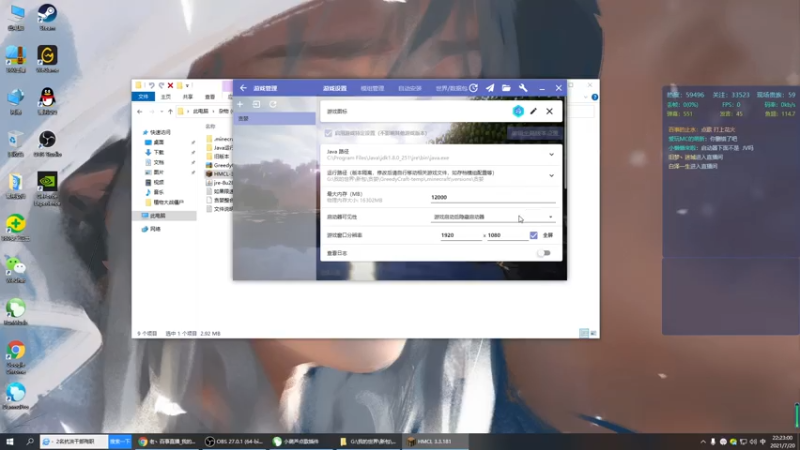This screenshot has width=800, height=450.
Task: Open the WeChat desktop icon
Action: (x=15, y=268)
